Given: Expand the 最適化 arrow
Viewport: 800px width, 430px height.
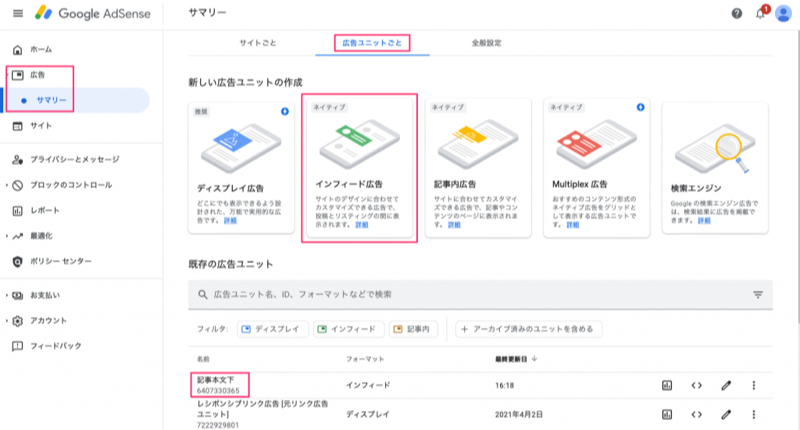Looking at the screenshot, I should (x=7, y=236).
